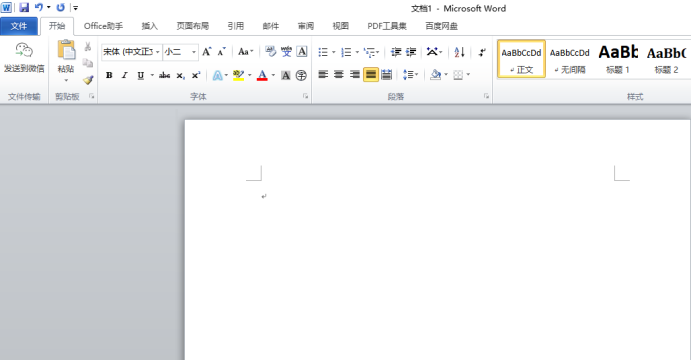Select the 正文 style
692x360 pixels.
(521, 59)
